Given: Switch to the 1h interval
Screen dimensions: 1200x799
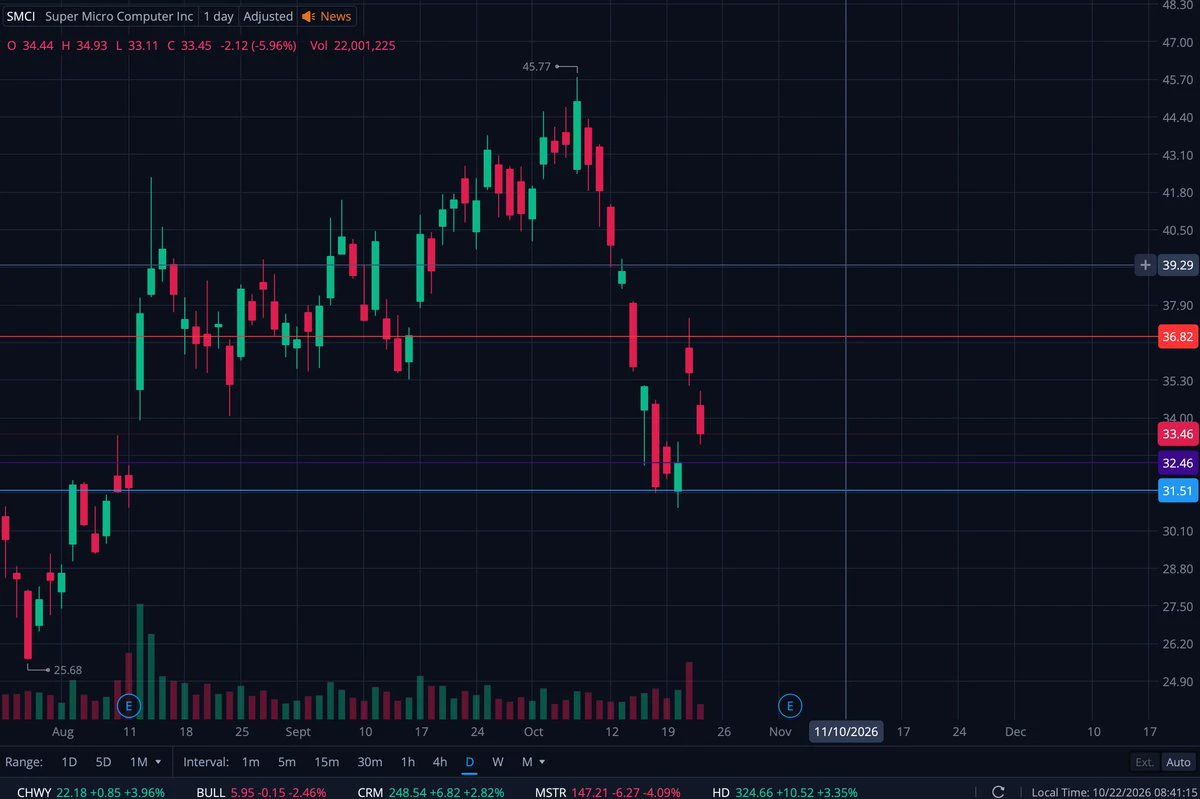Looking at the screenshot, I should 408,762.
